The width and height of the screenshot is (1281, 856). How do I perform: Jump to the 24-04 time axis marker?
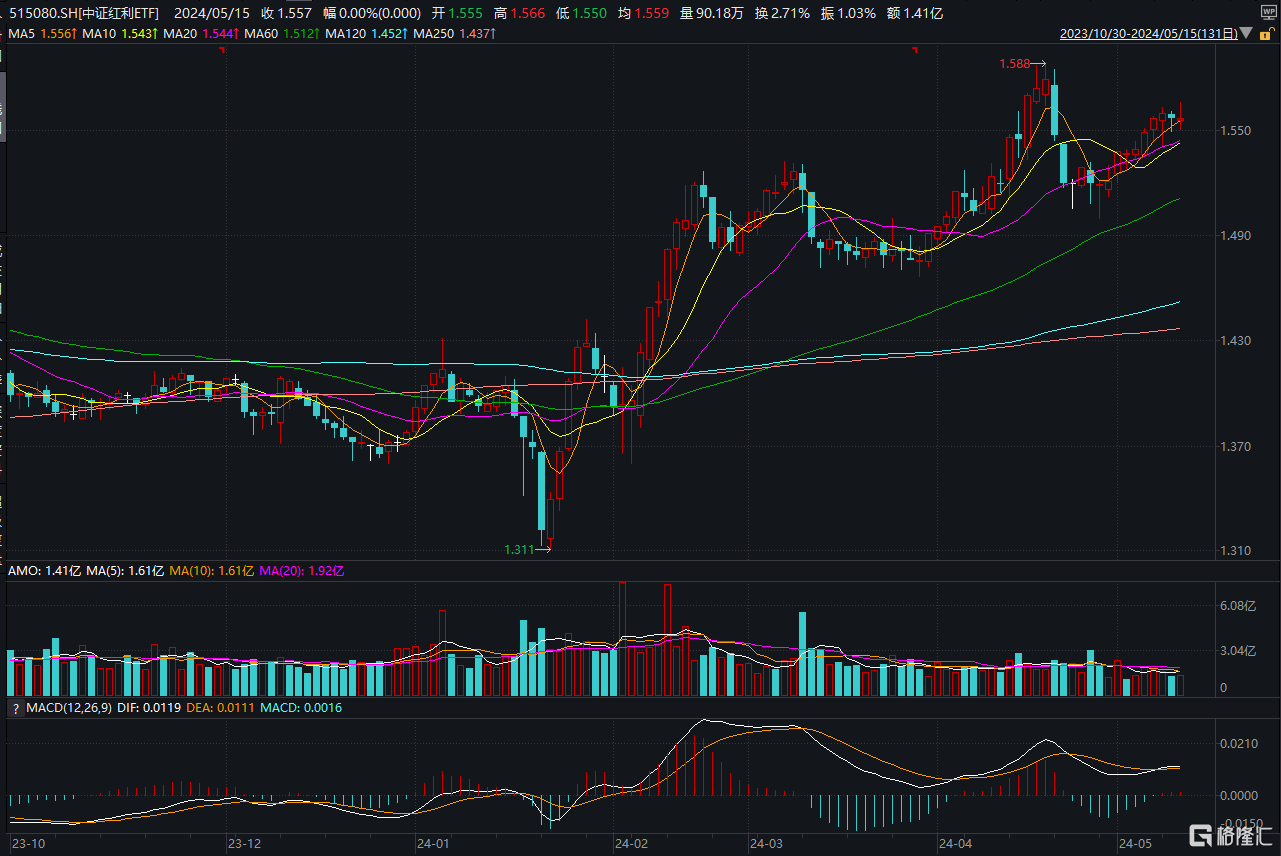tap(956, 845)
